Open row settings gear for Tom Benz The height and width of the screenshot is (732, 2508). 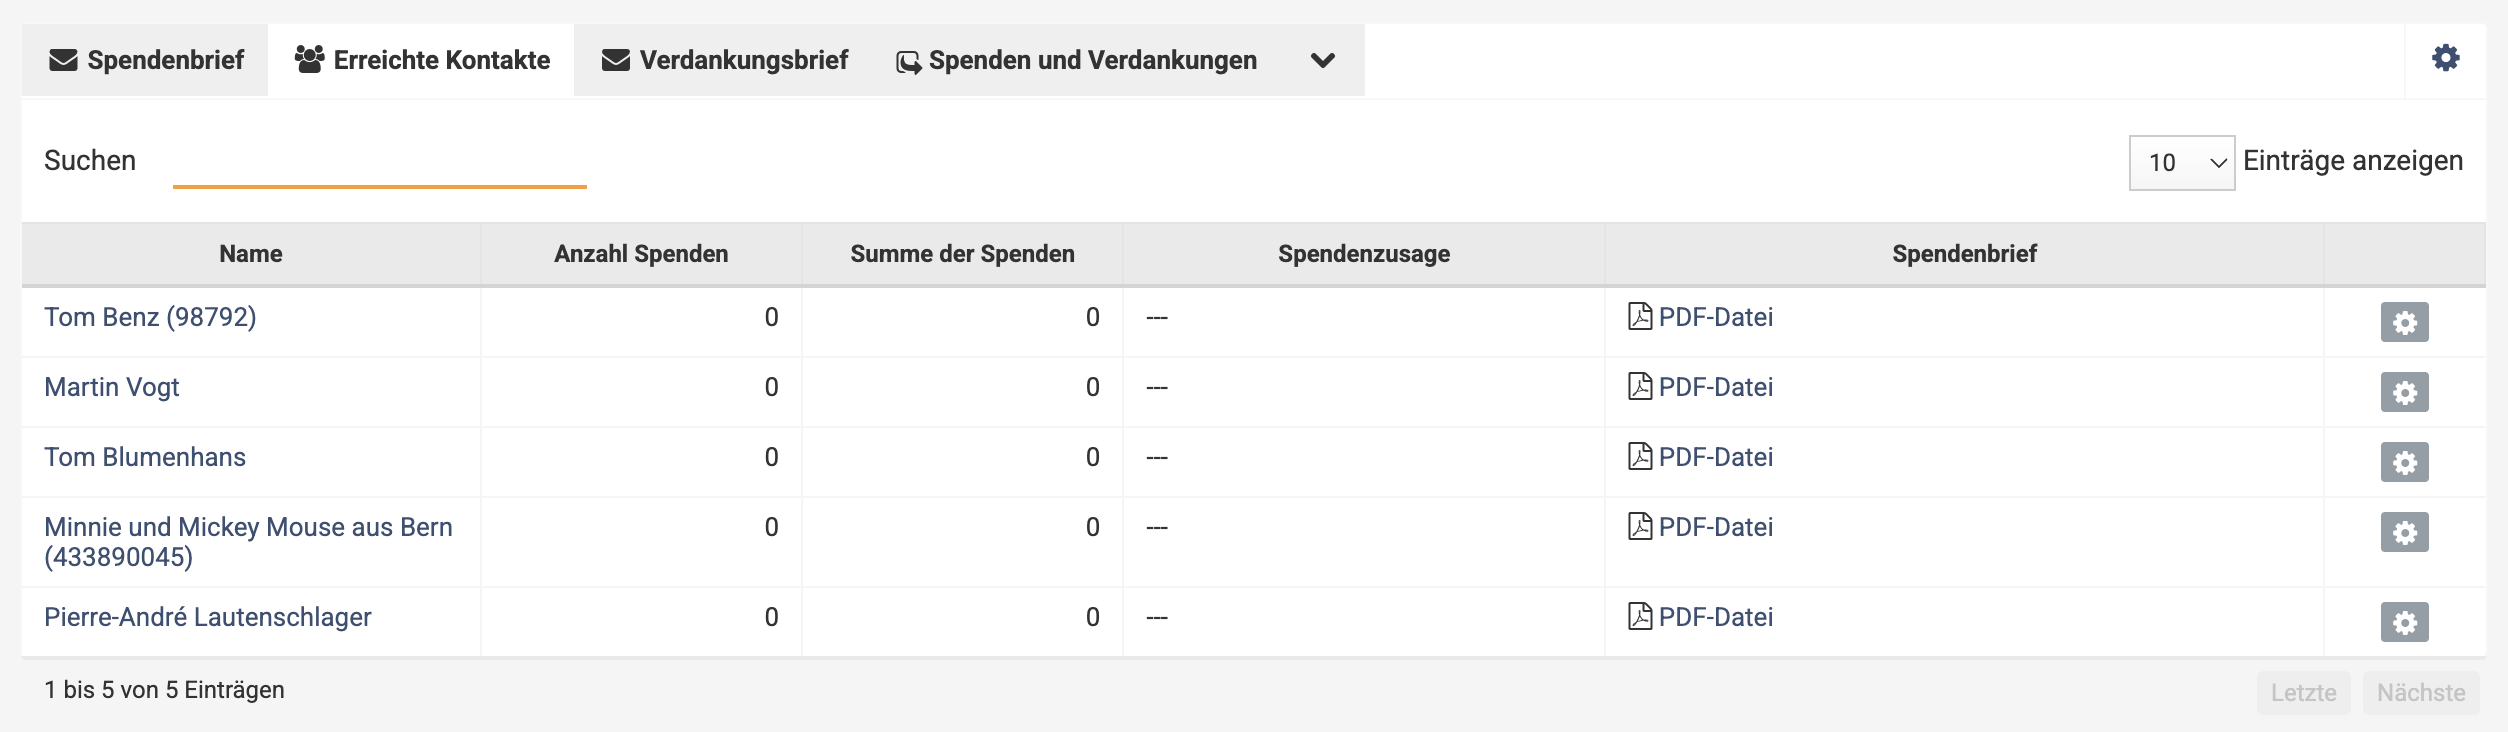click(2404, 322)
